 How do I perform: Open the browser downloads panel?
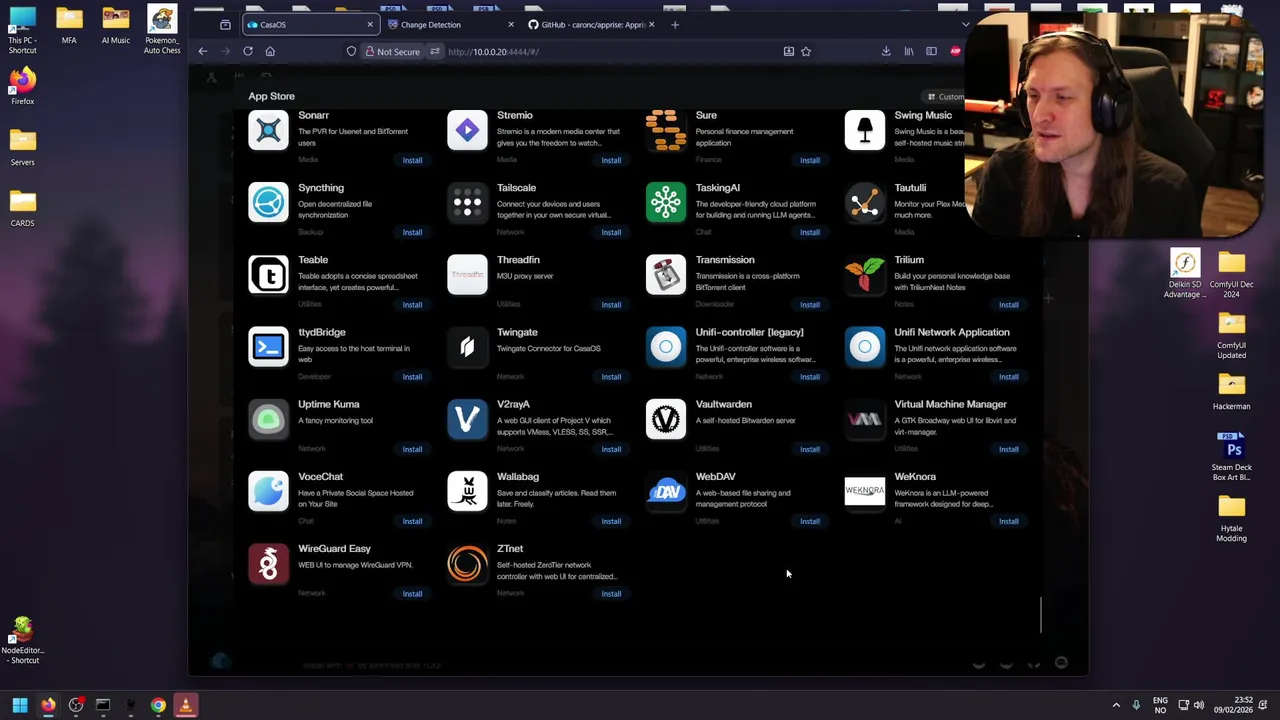click(886, 51)
